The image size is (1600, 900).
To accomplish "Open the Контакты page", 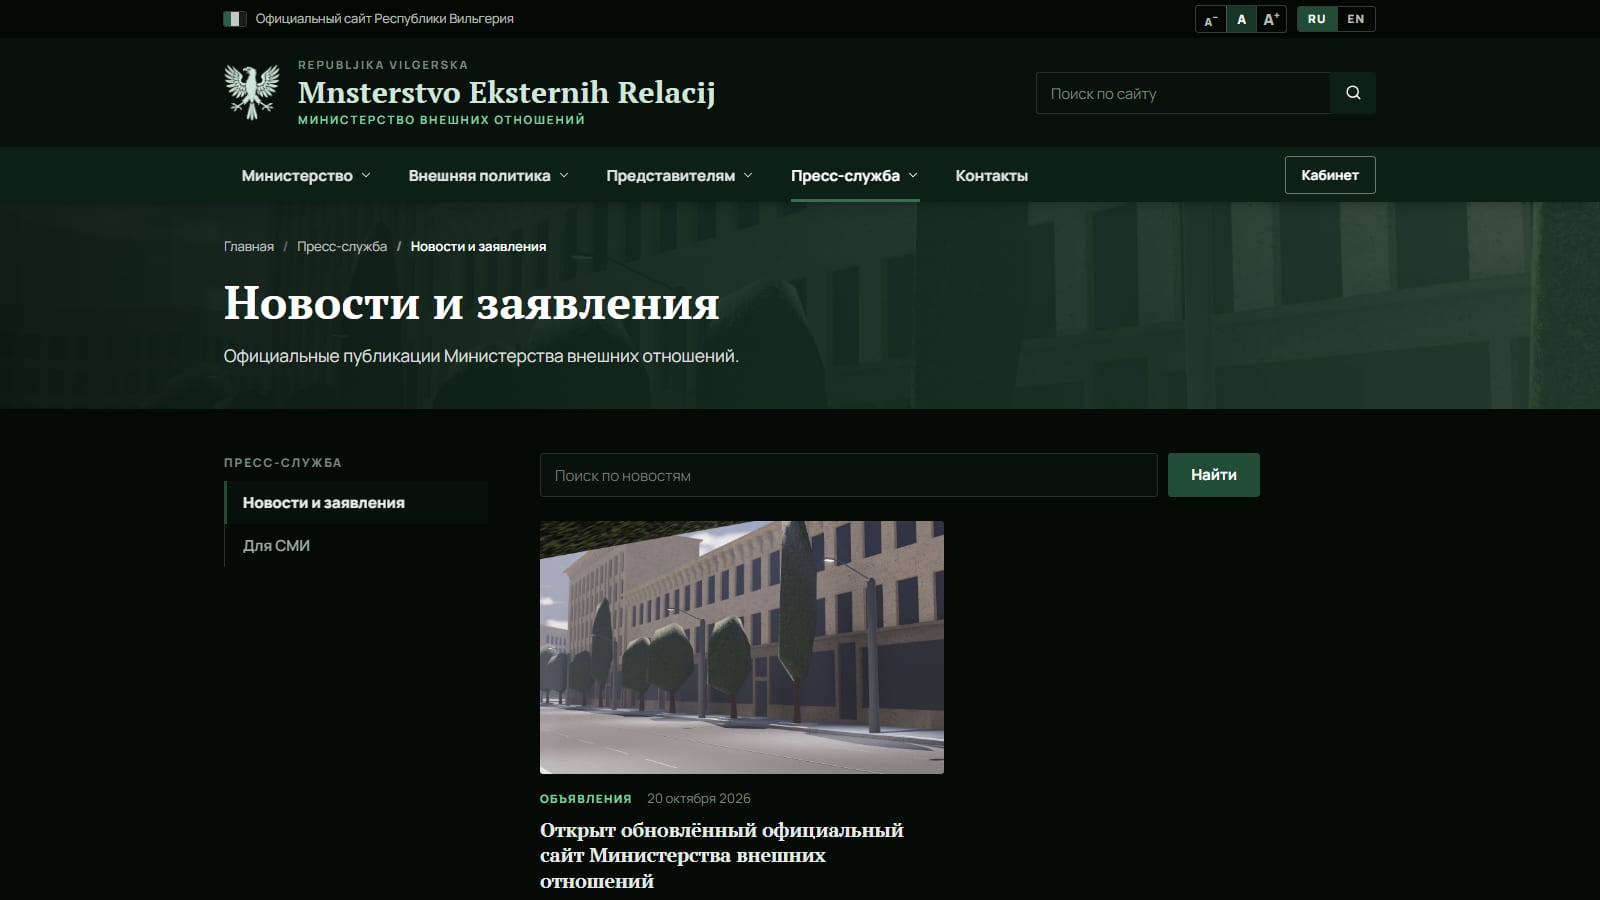I will pyautogui.click(x=991, y=175).
